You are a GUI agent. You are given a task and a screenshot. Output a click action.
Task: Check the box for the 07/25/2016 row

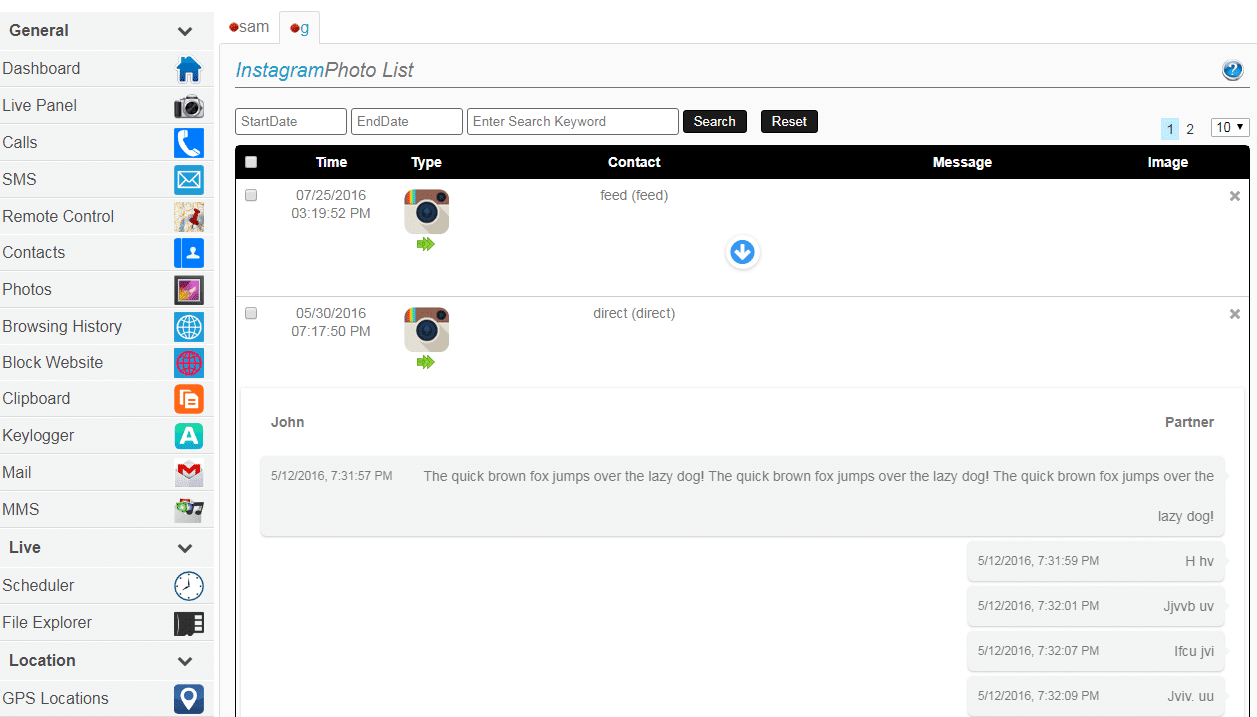tap(251, 195)
